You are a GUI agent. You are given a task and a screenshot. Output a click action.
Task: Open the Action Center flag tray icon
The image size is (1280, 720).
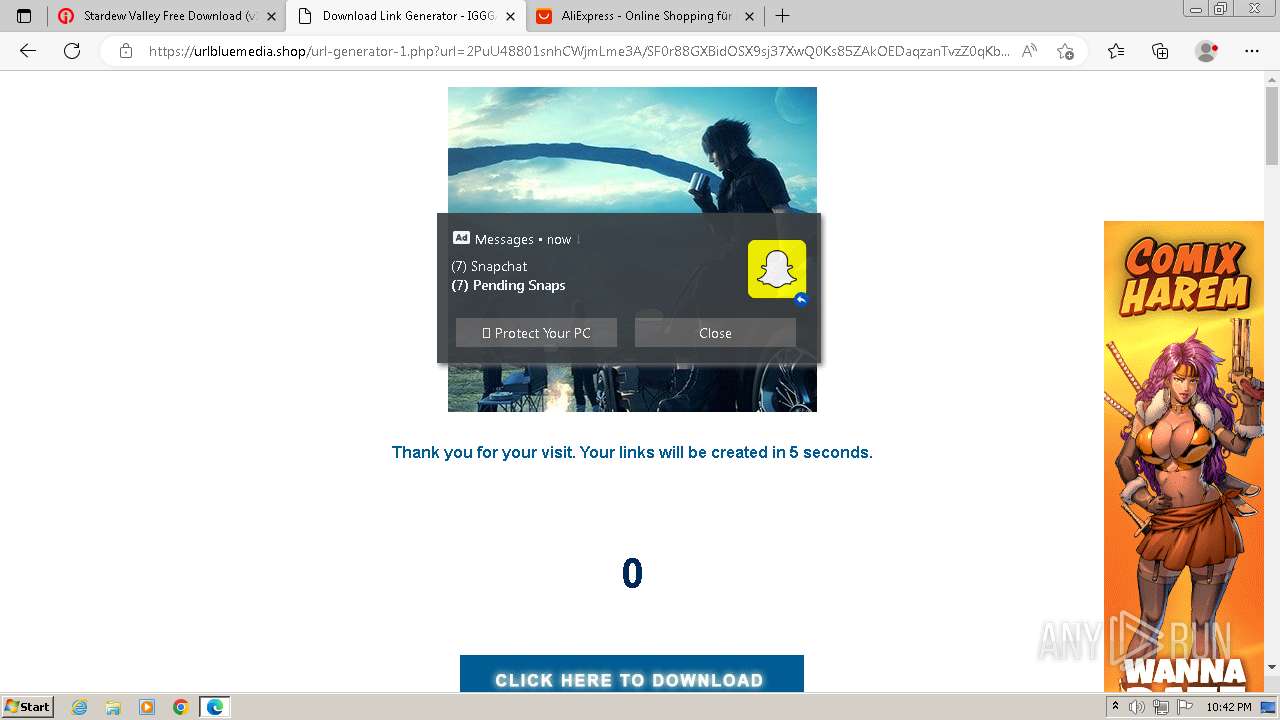pyautogui.click(x=1184, y=707)
